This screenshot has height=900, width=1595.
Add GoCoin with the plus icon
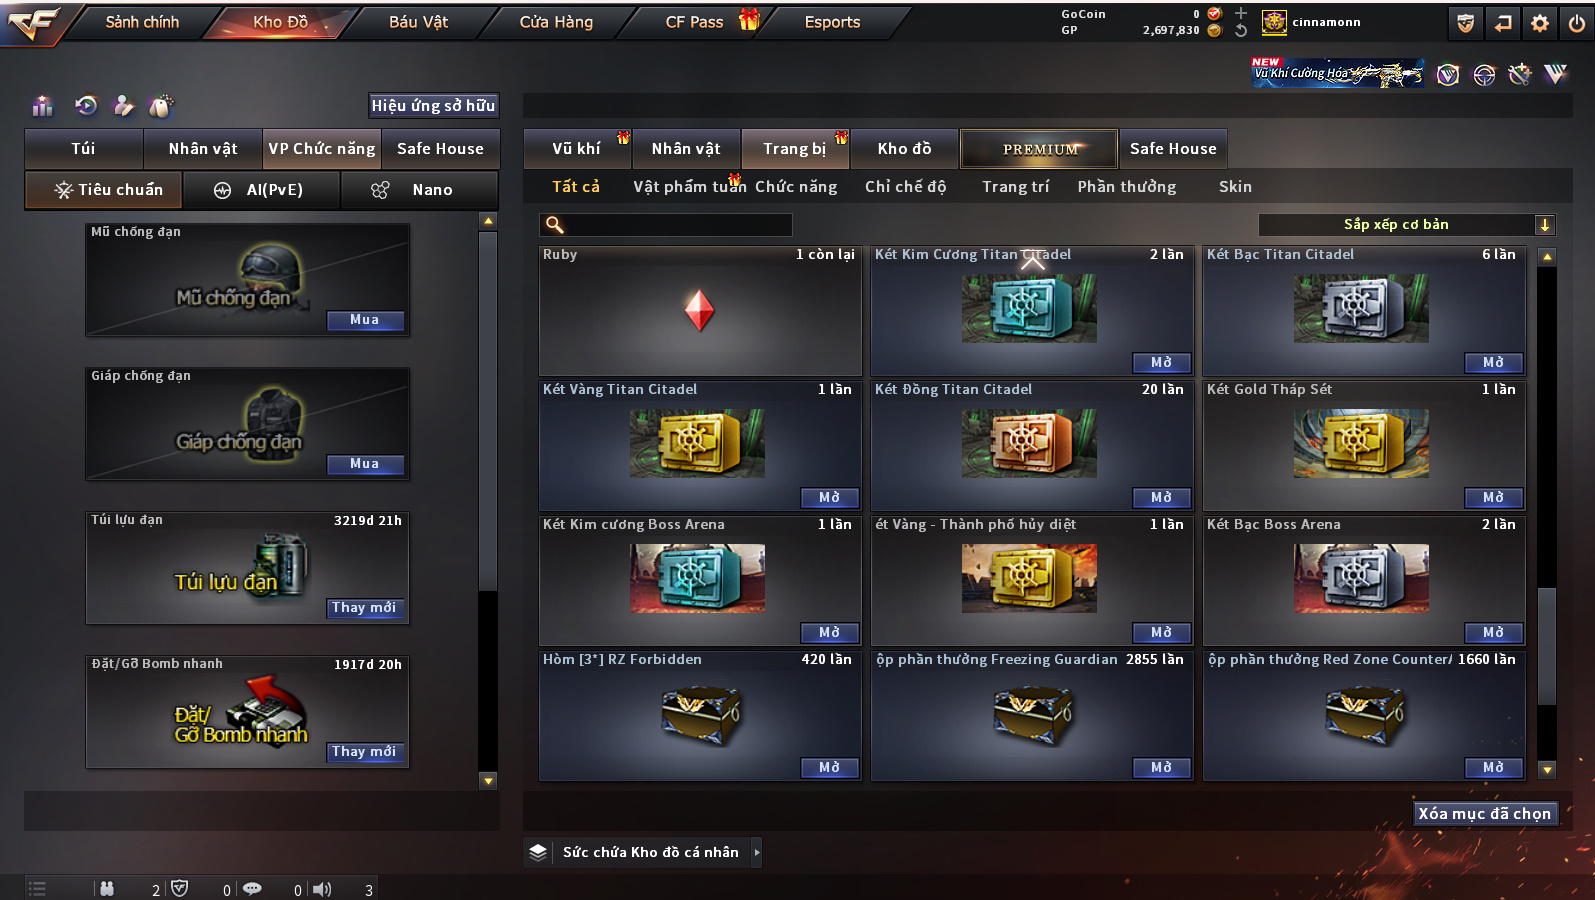(x=1240, y=13)
